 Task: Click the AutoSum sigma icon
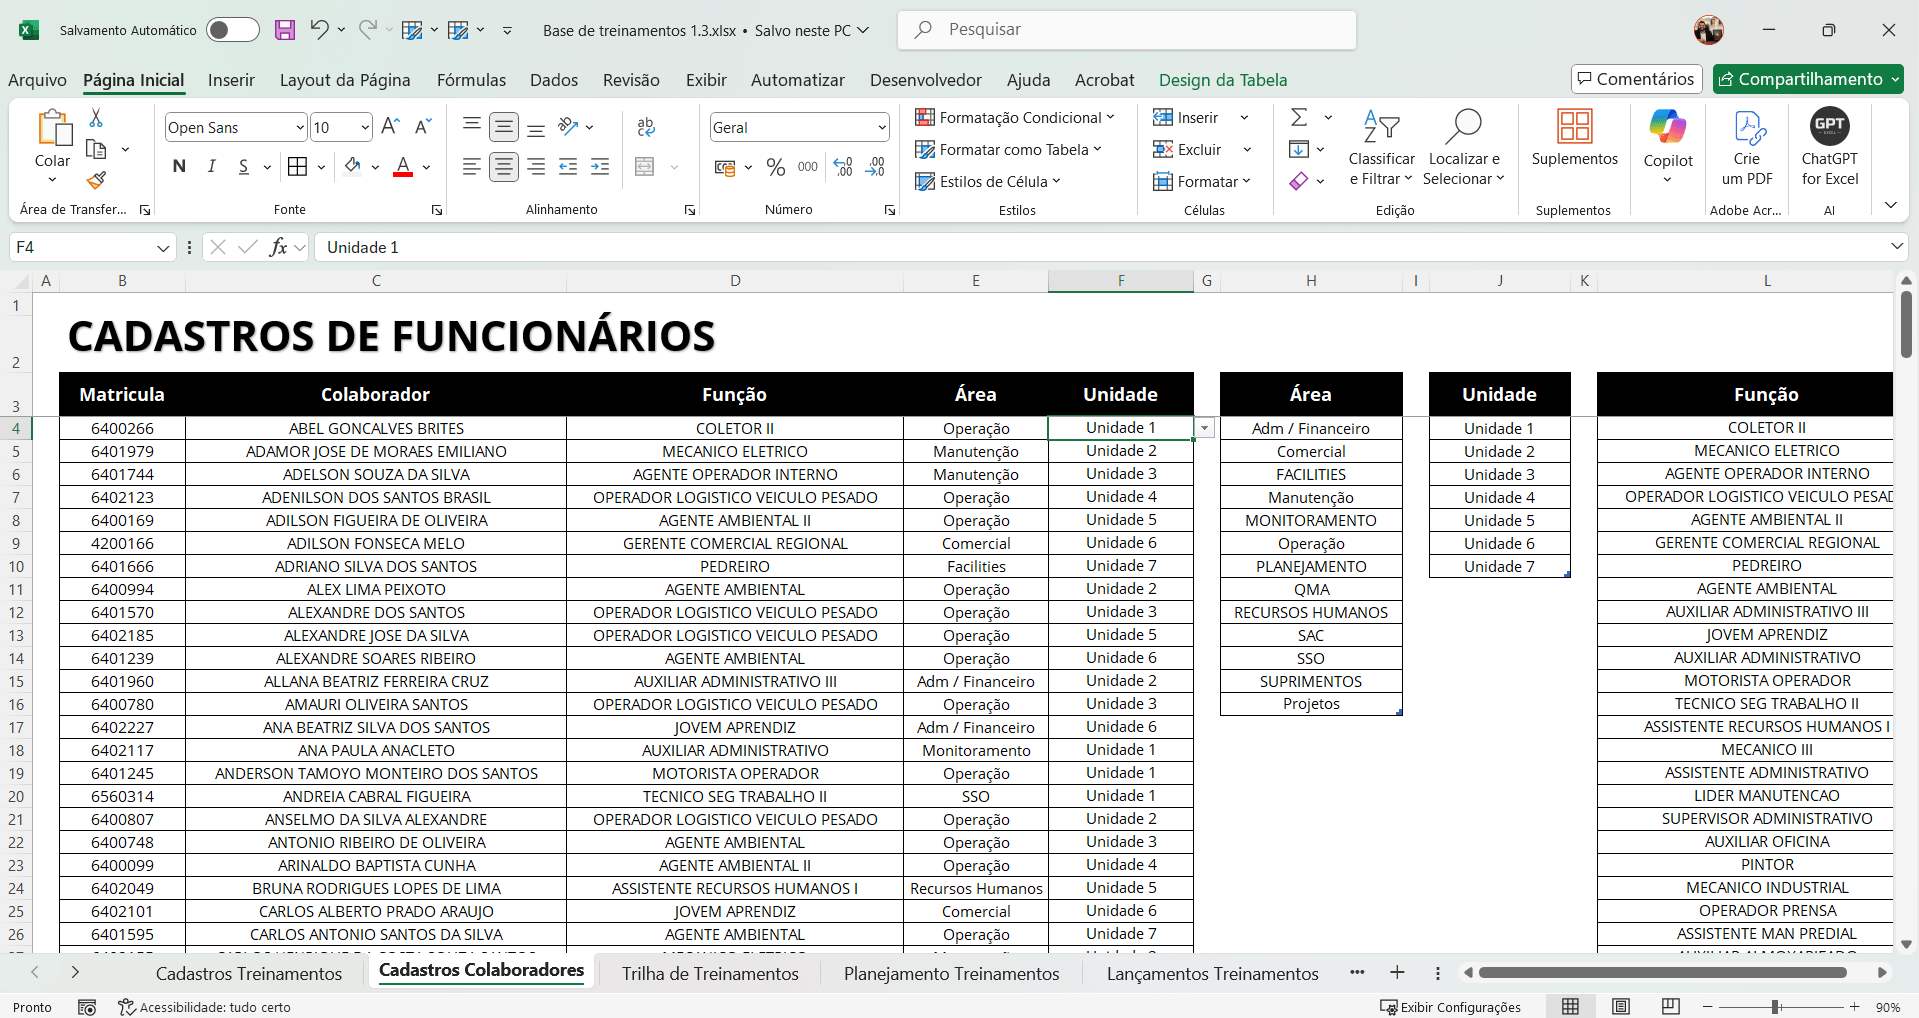pos(1299,118)
